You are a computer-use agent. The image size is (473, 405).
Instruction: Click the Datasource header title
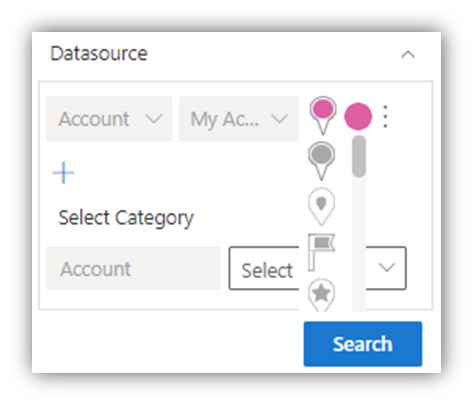click(x=99, y=54)
